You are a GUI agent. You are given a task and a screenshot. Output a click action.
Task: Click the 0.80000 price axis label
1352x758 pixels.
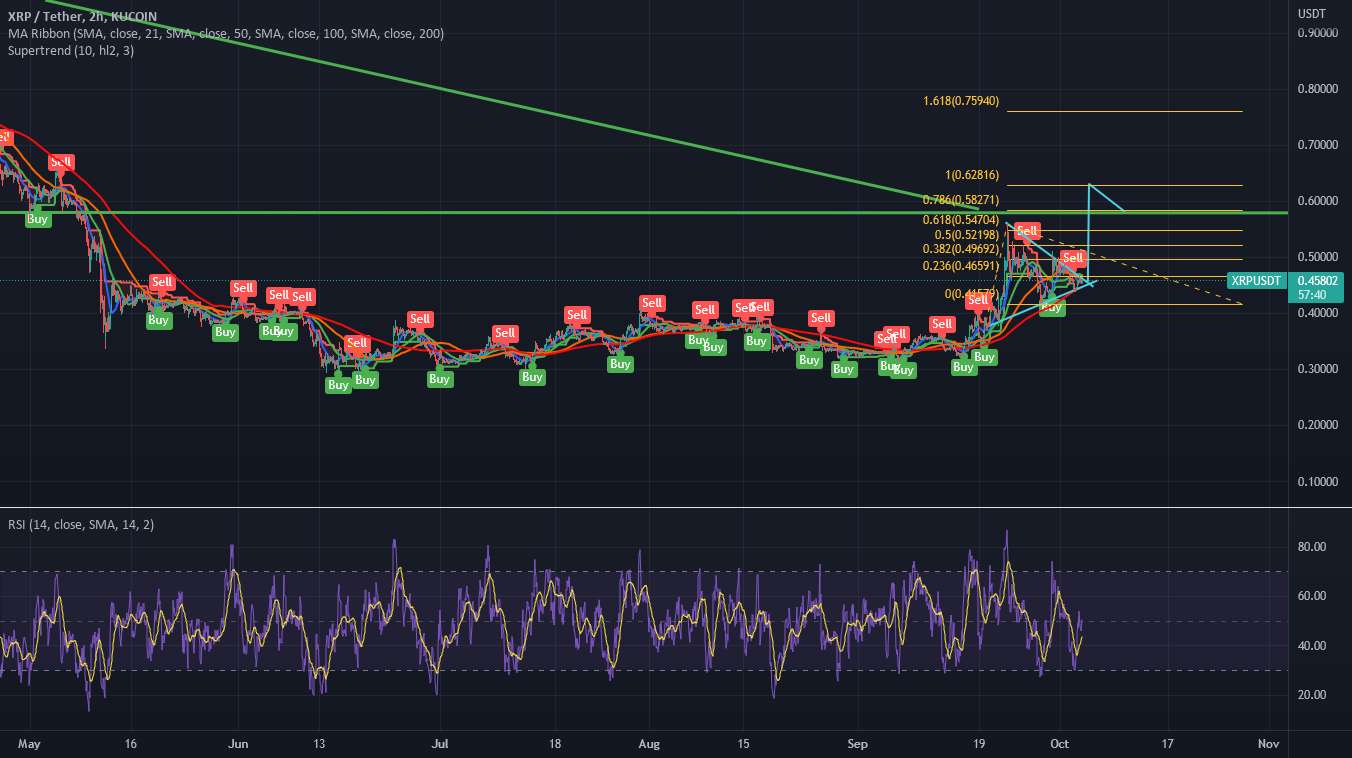pos(1320,89)
